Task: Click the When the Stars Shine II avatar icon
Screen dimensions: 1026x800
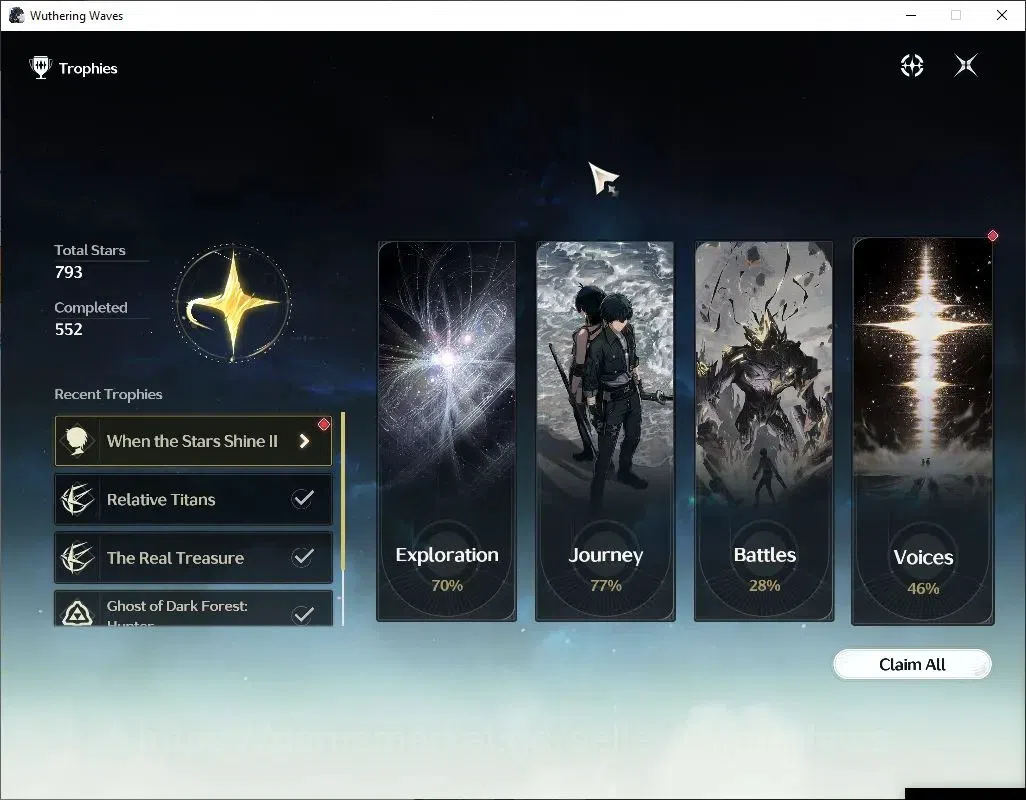Action: [x=77, y=441]
